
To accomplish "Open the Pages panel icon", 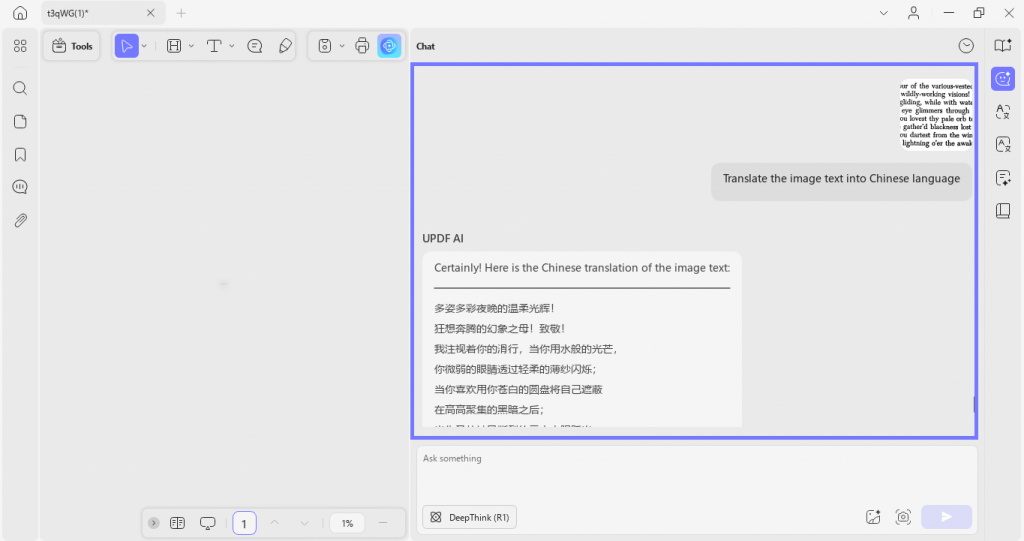I will [20, 122].
